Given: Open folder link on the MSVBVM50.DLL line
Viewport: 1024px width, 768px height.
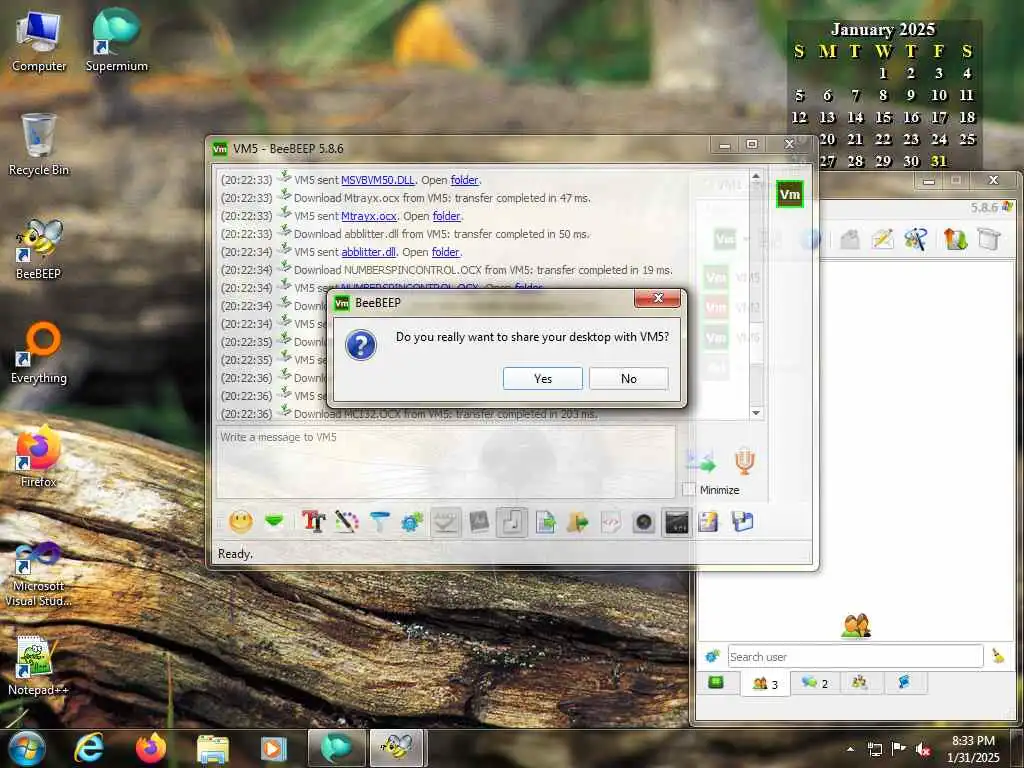Looking at the screenshot, I should (x=464, y=180).
